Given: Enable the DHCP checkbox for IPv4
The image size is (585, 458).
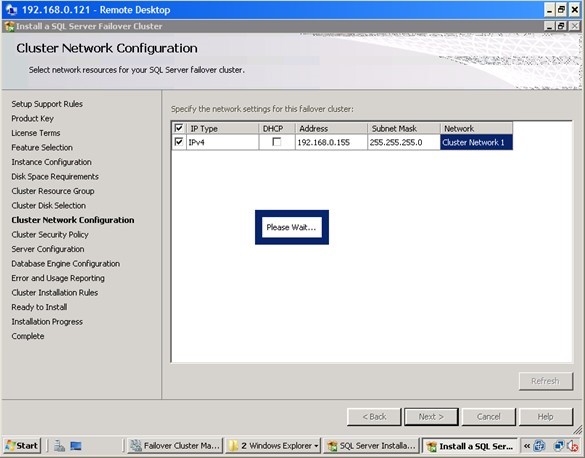Looking at the screenshot, I should tap(277, 142).
